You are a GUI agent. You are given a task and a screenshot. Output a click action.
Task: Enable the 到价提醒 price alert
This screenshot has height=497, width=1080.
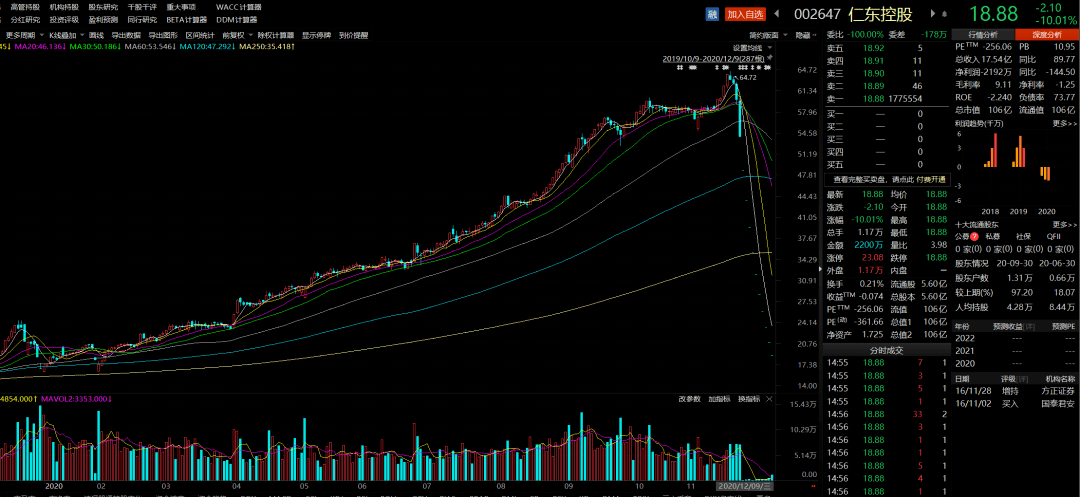pyautogui.click(x=353, y=34)
